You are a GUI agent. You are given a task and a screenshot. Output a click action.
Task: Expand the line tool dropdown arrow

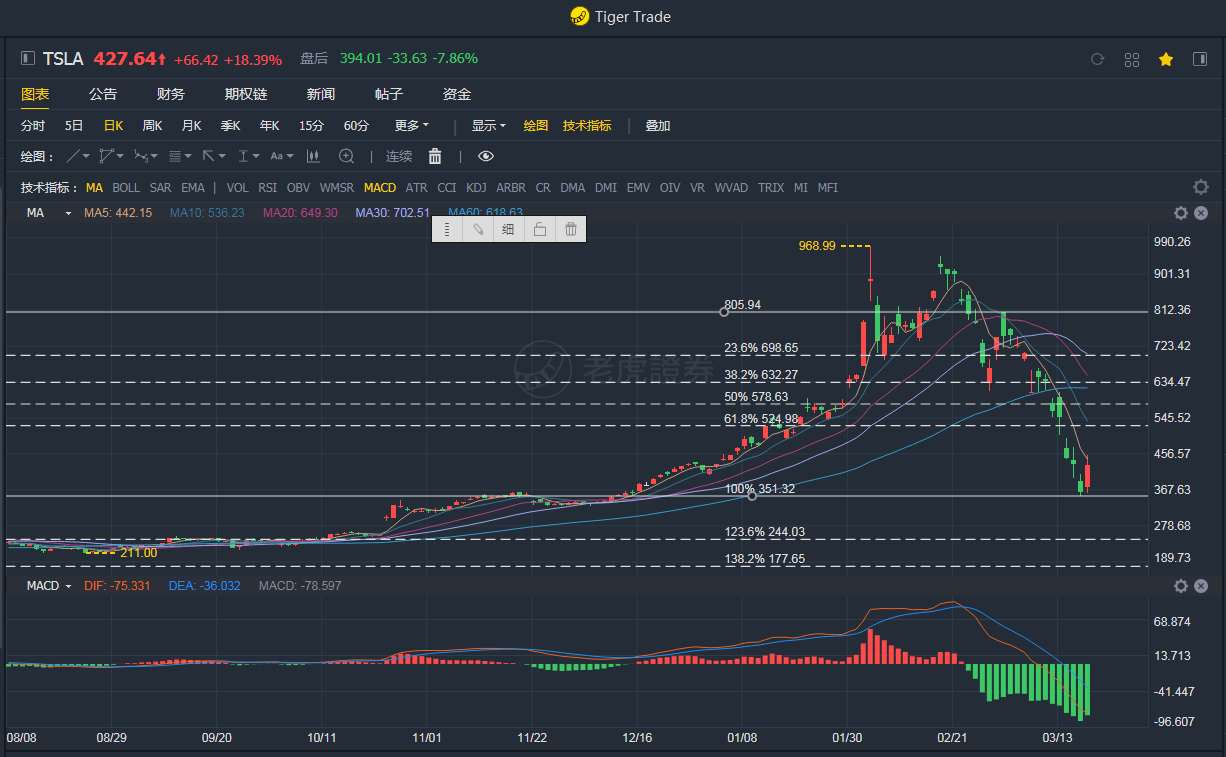[87, 156]
